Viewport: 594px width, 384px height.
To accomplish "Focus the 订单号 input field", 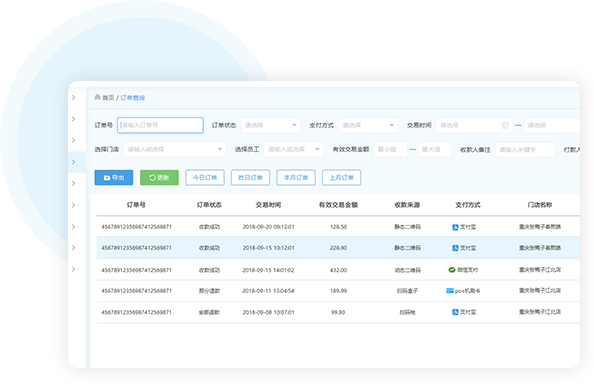I will (160, 125).
